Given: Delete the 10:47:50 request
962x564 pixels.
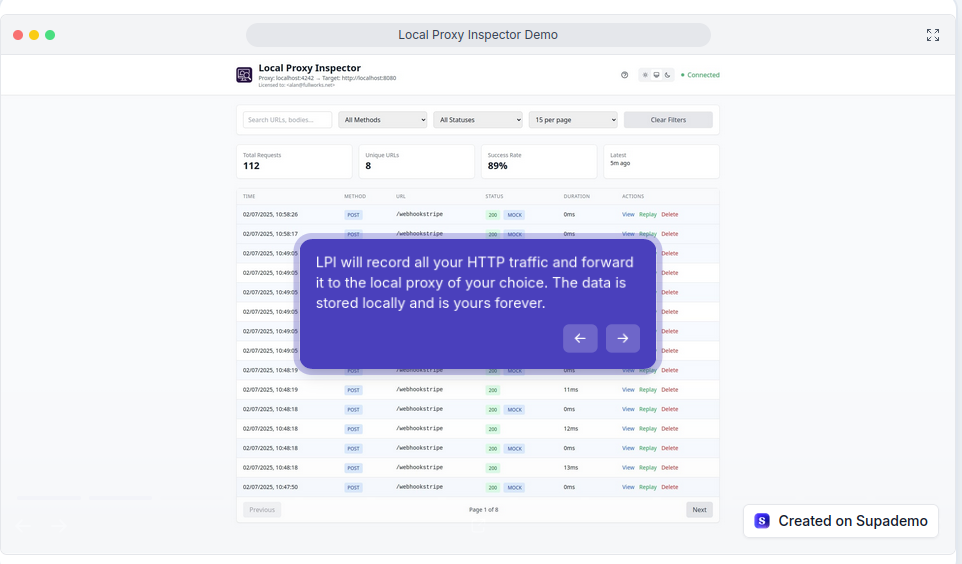Looking at the screenshot, I should click(x=670, y=487).
